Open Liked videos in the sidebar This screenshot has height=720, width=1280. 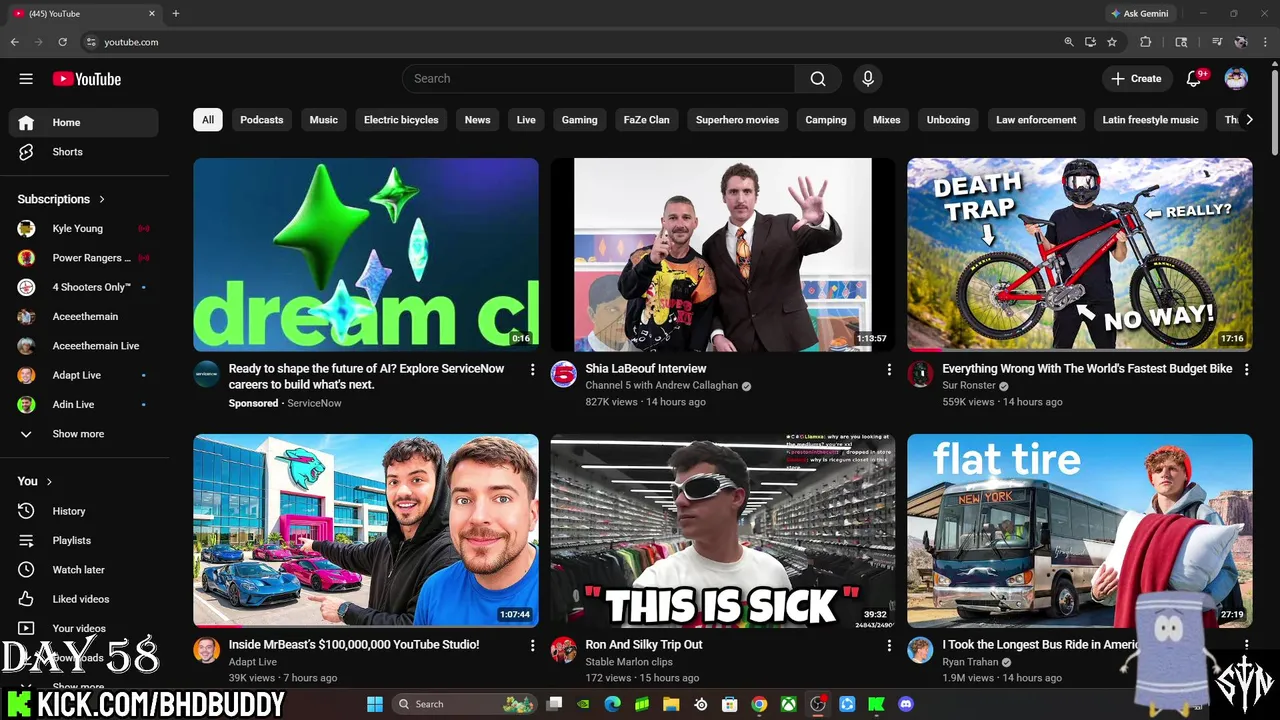coord(84,599)
